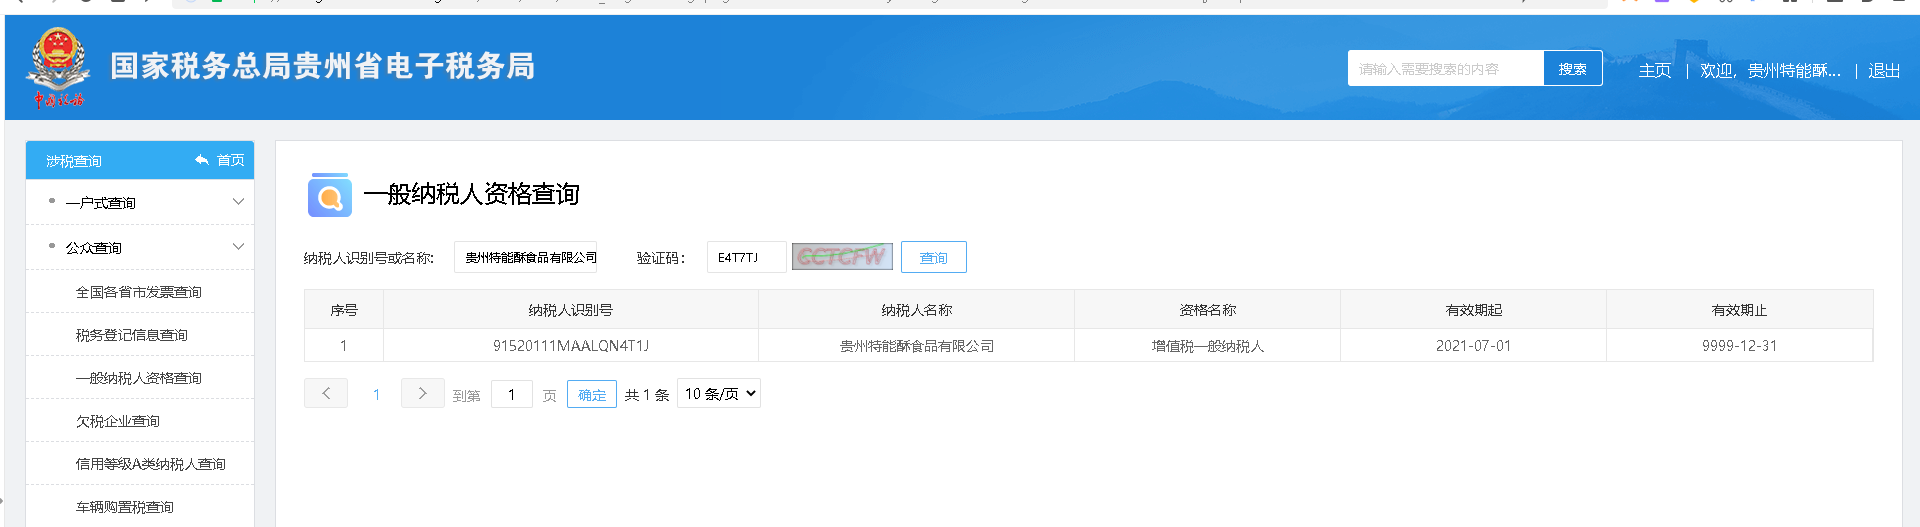Screen dimensions: 1920x527
Task: Refresh the captcha verification image
Action: [842, 257]
